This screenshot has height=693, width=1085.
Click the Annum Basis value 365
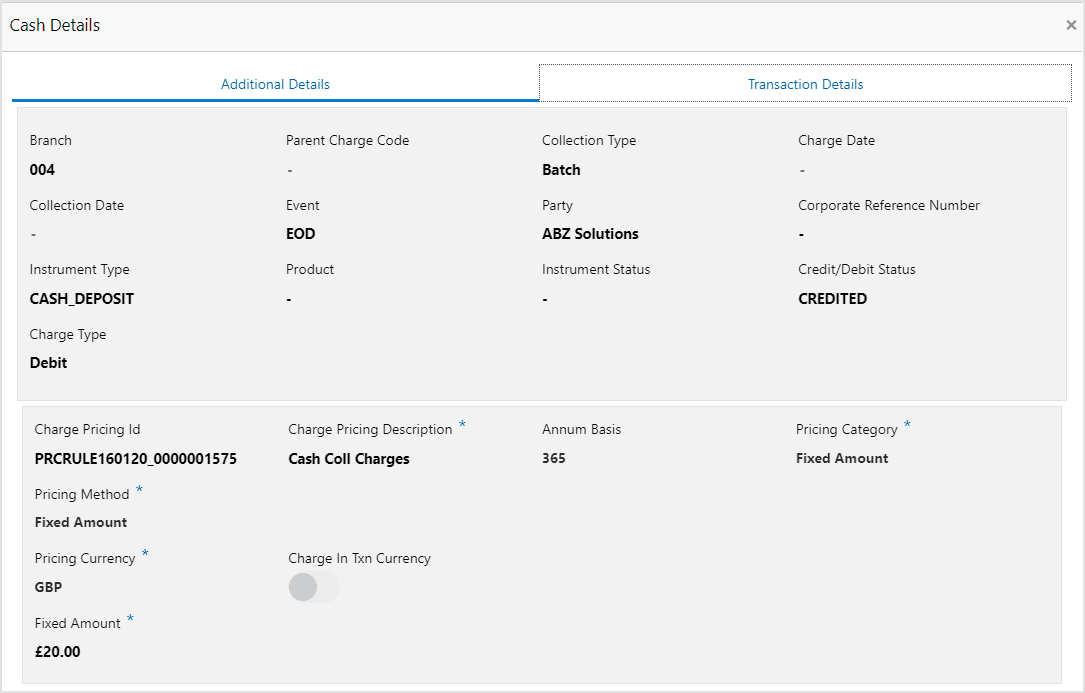tap(554, 458)
